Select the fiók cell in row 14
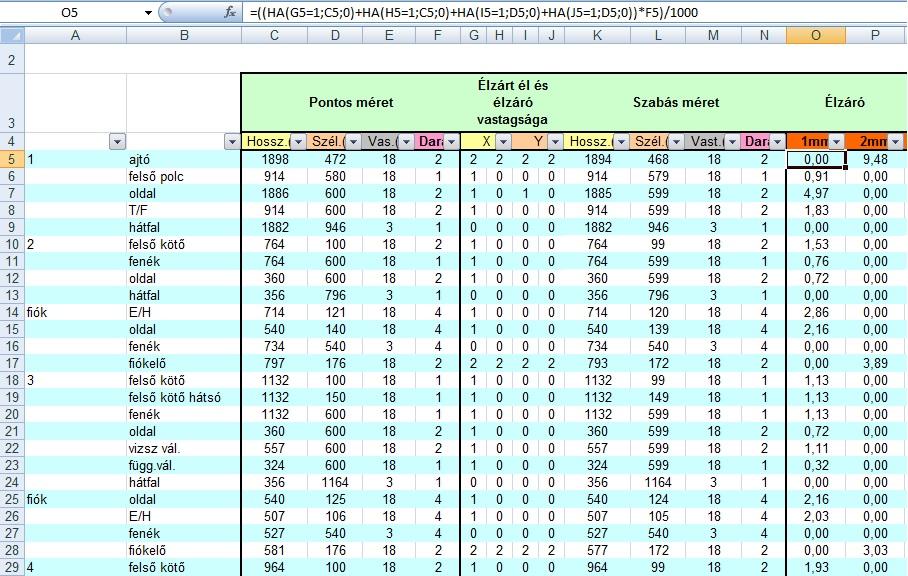This screenshot has width=908, height=576. [x=75, y=313]
